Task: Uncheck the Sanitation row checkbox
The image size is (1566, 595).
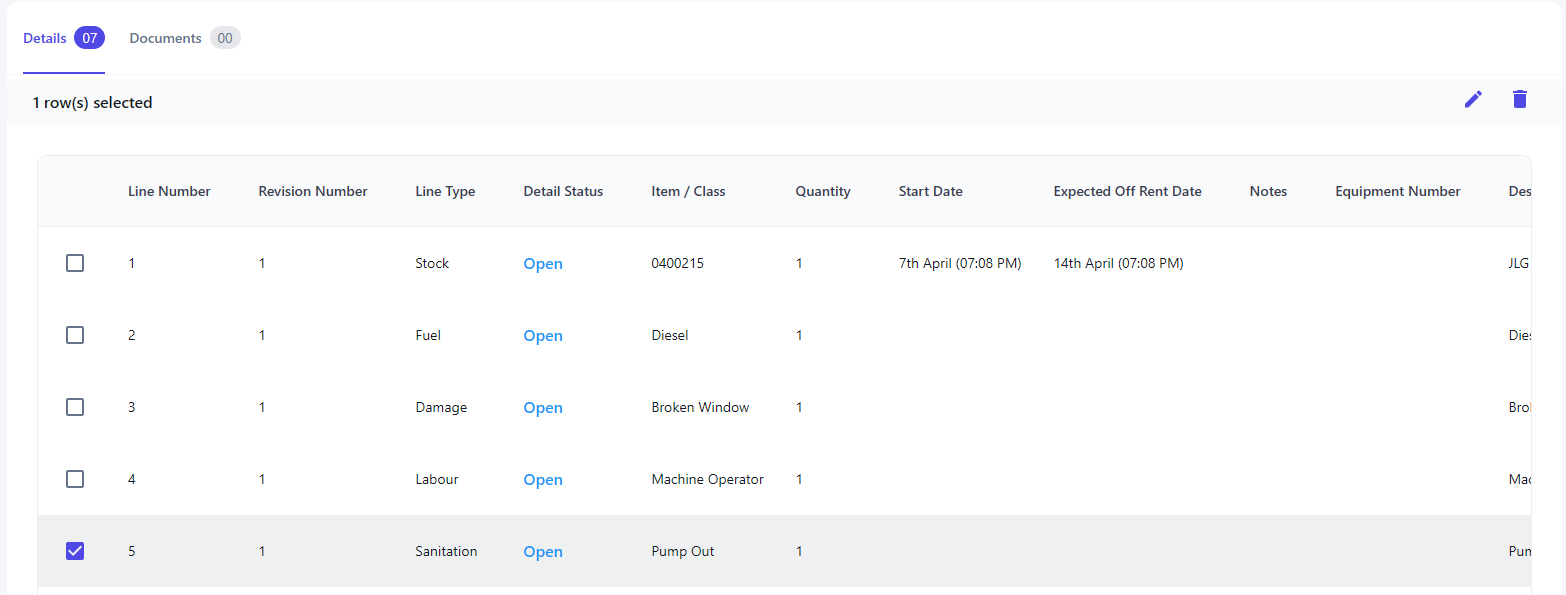Action: click(x=75, y=551)
